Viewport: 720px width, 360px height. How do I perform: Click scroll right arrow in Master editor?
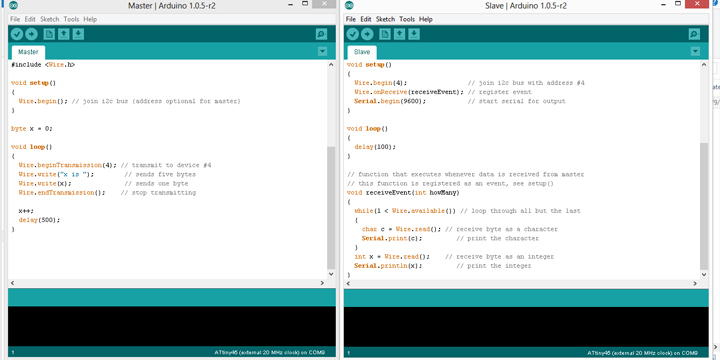tap(323, 284)
